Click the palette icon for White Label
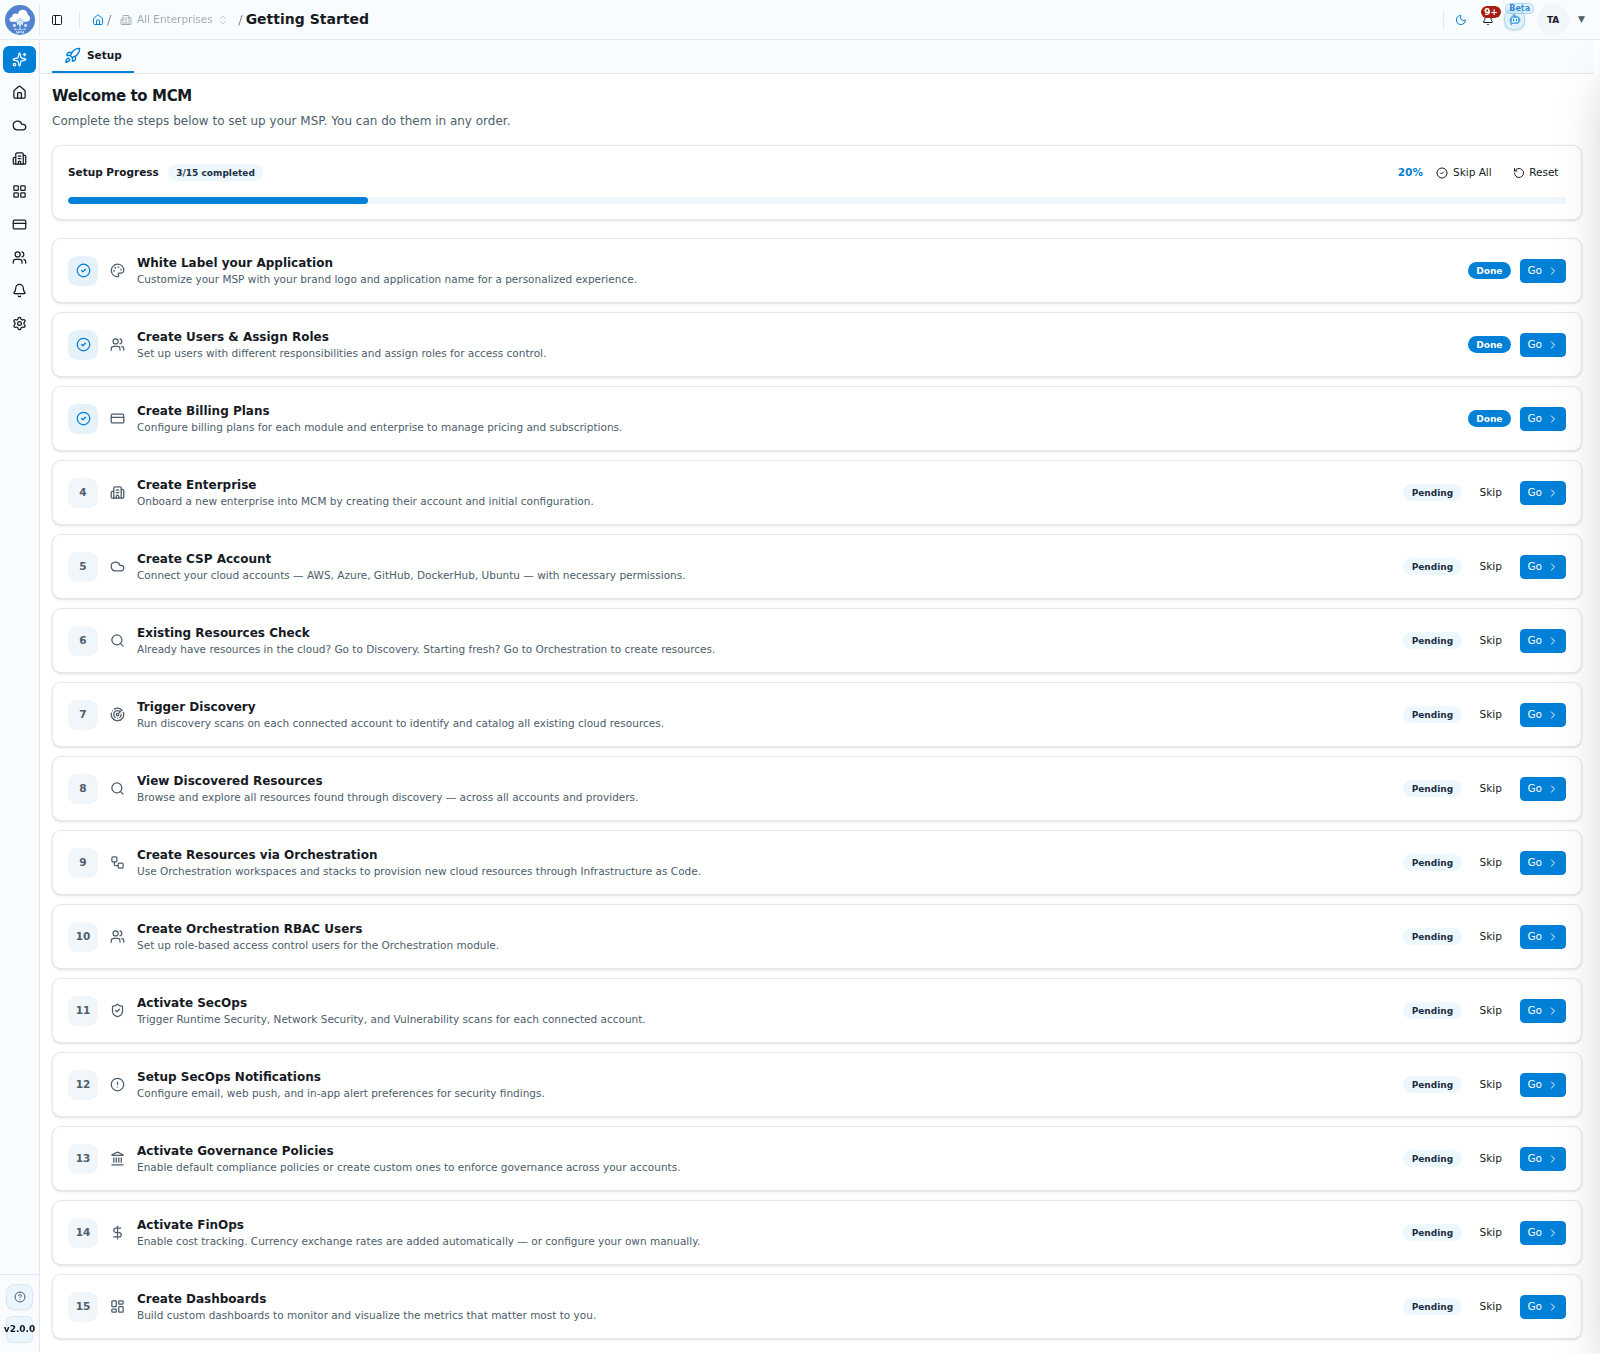The width and height of the screenshot is (1600, 1354). pyautogui.click(x=117, y=271)
